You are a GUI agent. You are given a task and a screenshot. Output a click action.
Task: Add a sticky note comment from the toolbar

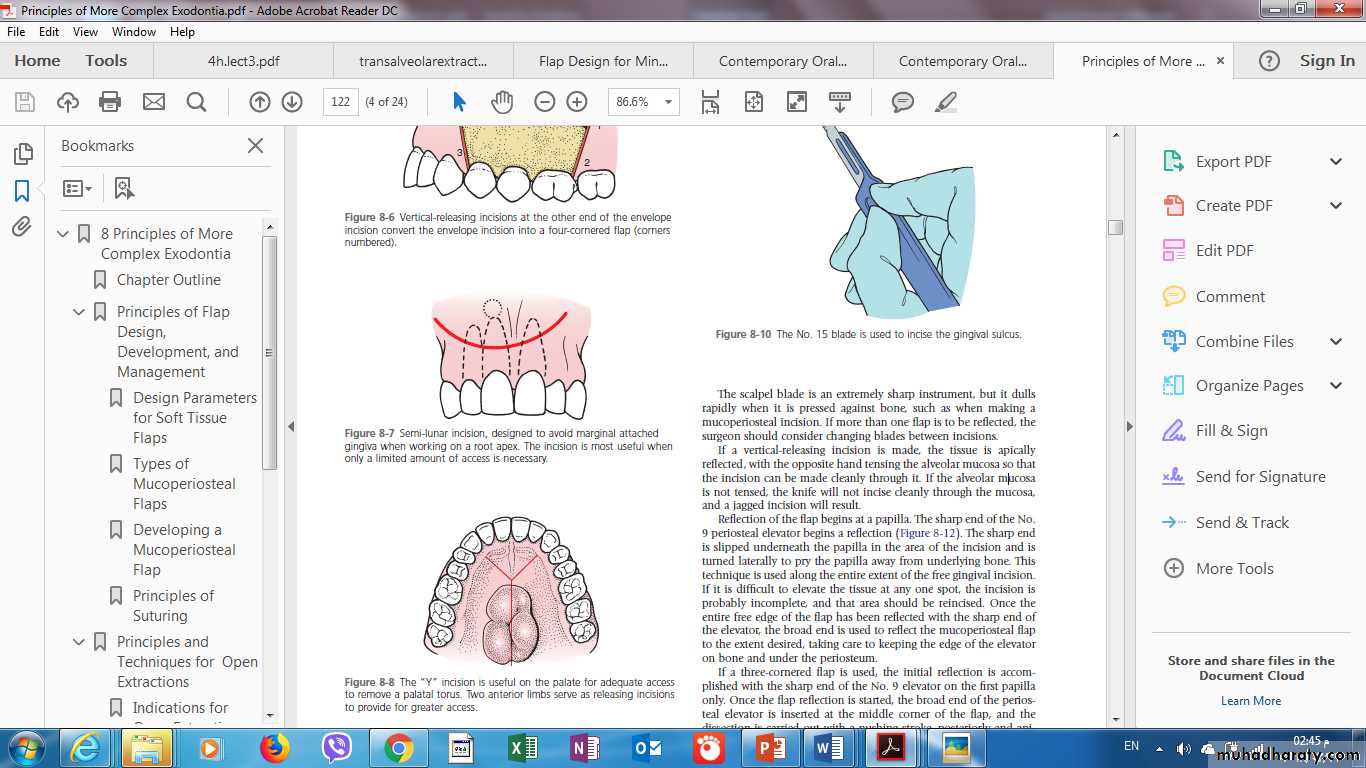[902, 102]
